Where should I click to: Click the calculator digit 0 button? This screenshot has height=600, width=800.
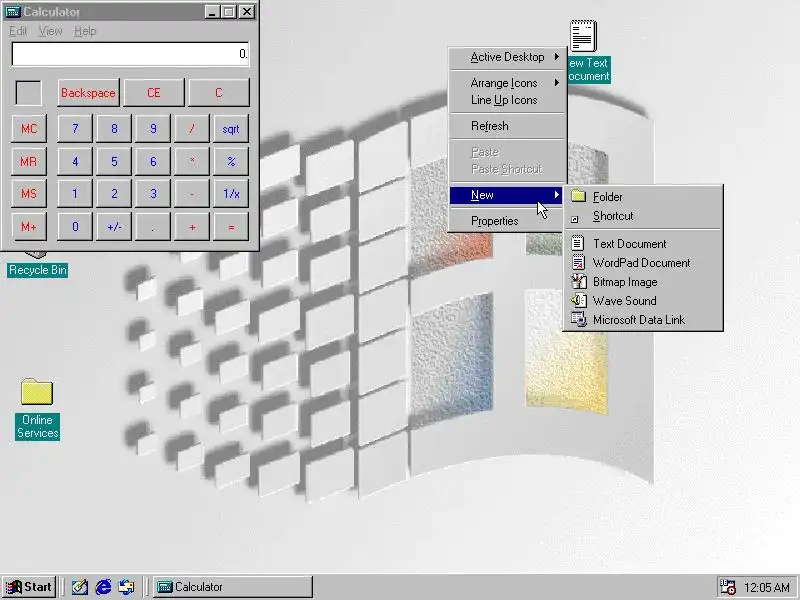click(75, 227)
